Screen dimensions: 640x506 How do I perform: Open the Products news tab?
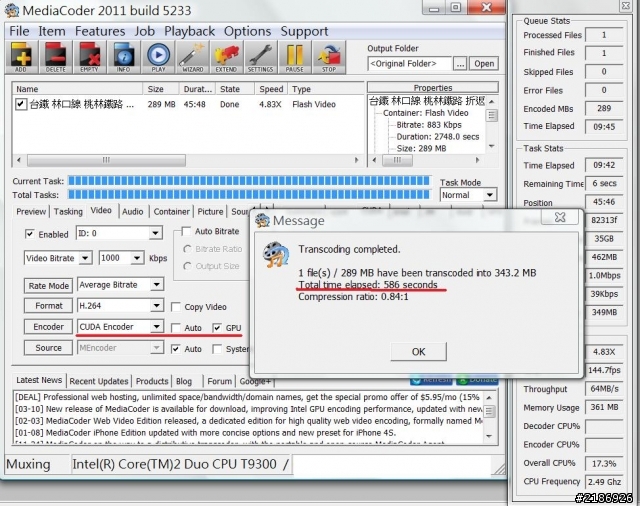click(152, 381)
